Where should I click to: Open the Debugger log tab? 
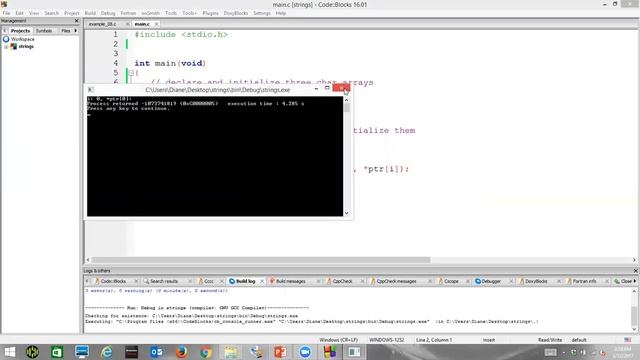[x=491, y=281]
